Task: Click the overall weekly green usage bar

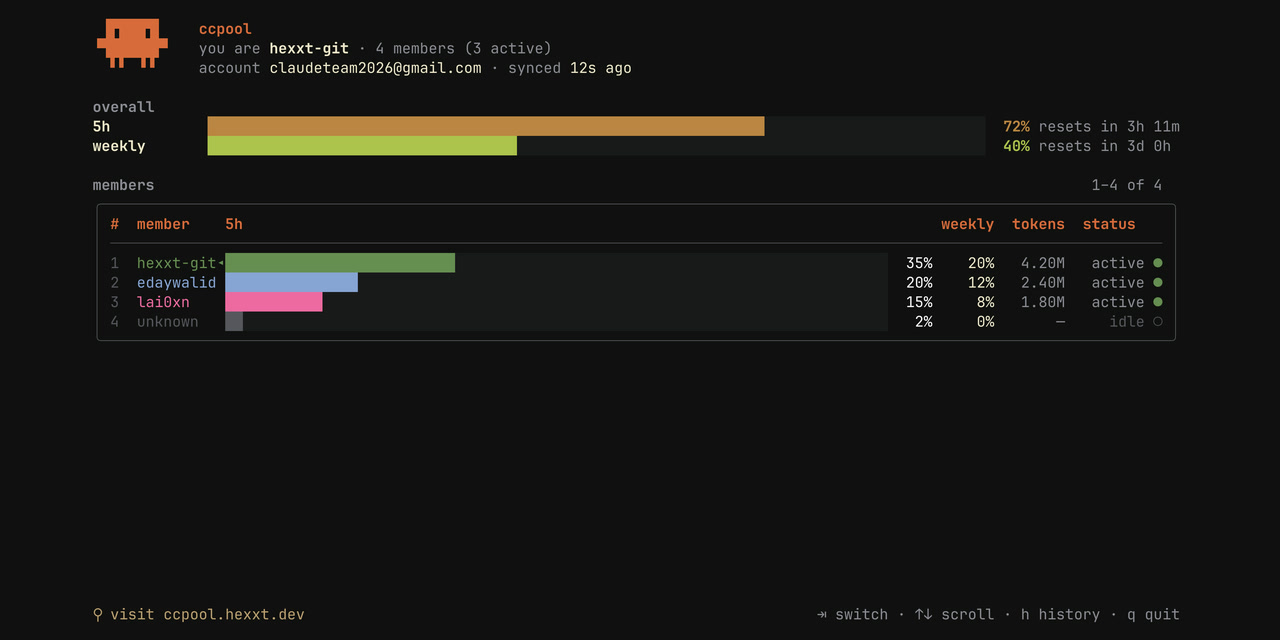Action: coord(362,146)
